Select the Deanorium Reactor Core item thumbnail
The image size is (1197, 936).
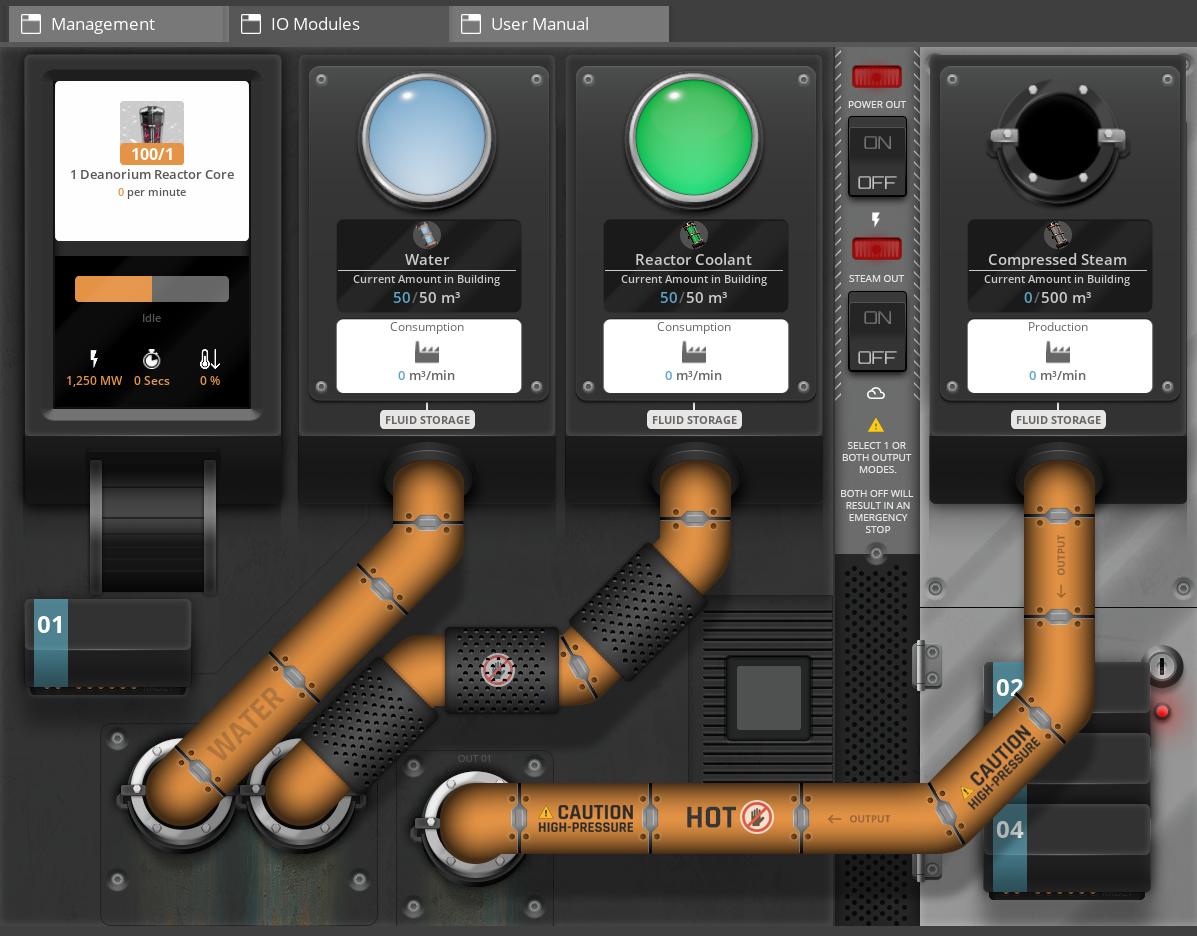coord(152,123)
